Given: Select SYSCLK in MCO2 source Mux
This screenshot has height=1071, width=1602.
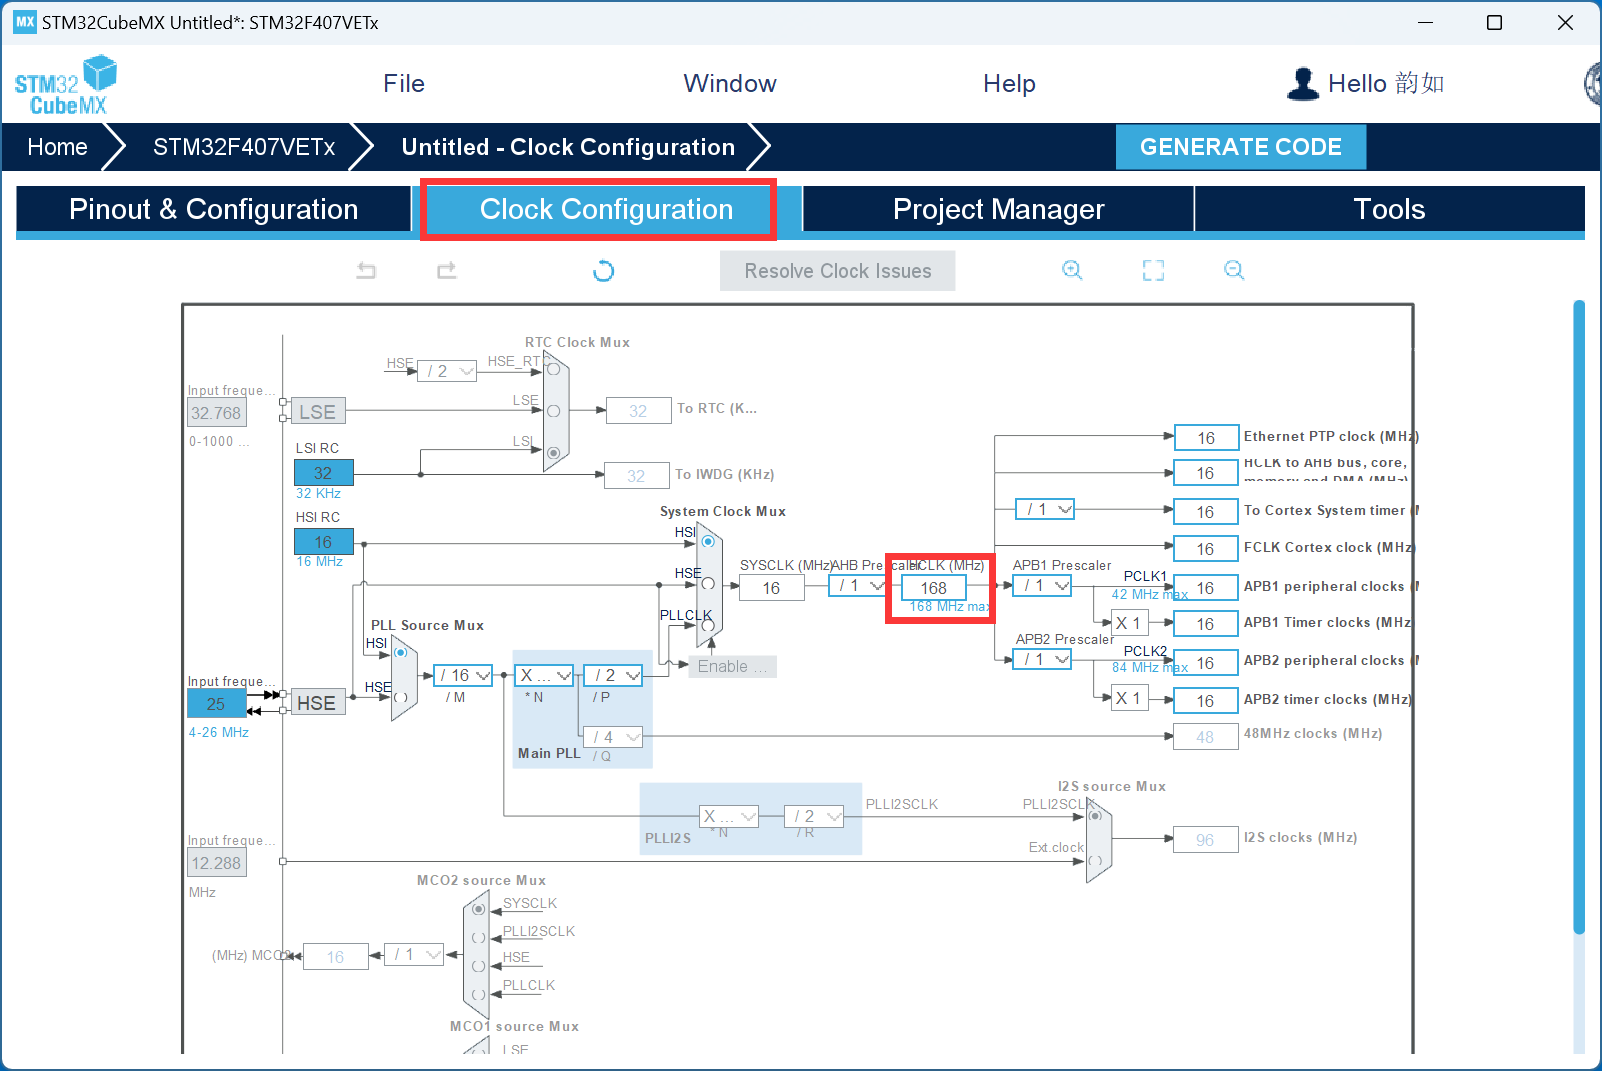Looking at the screenshot, I should point(479,909).
